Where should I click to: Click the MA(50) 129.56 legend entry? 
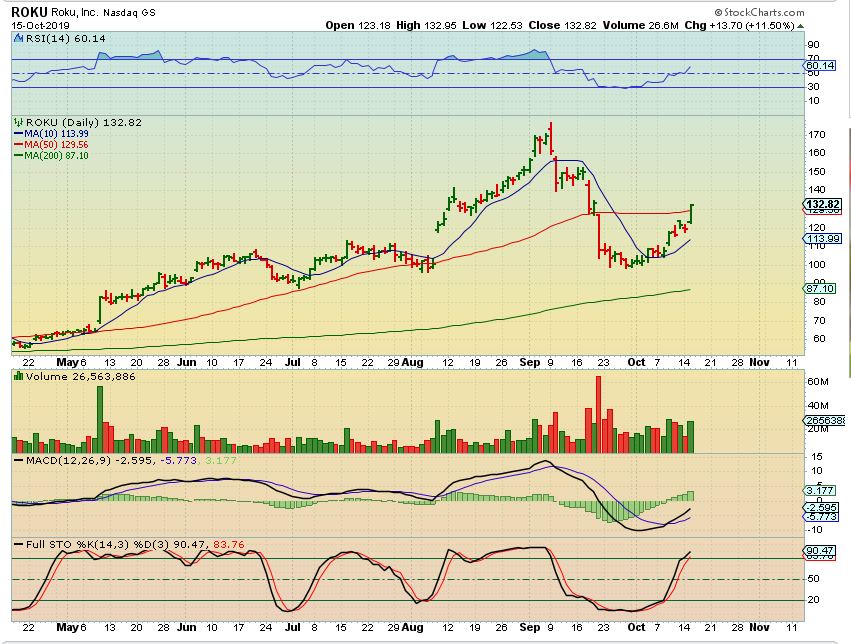pyautogui.click(x=50, y=144)
